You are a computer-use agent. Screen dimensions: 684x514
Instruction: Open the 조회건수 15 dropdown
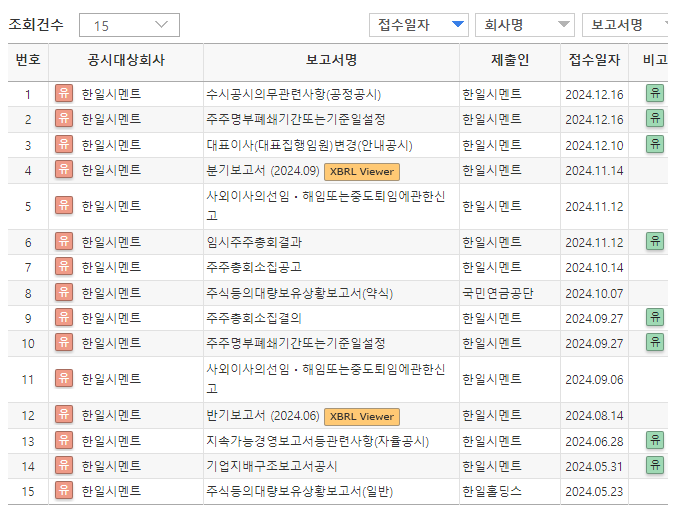point(129,25)
